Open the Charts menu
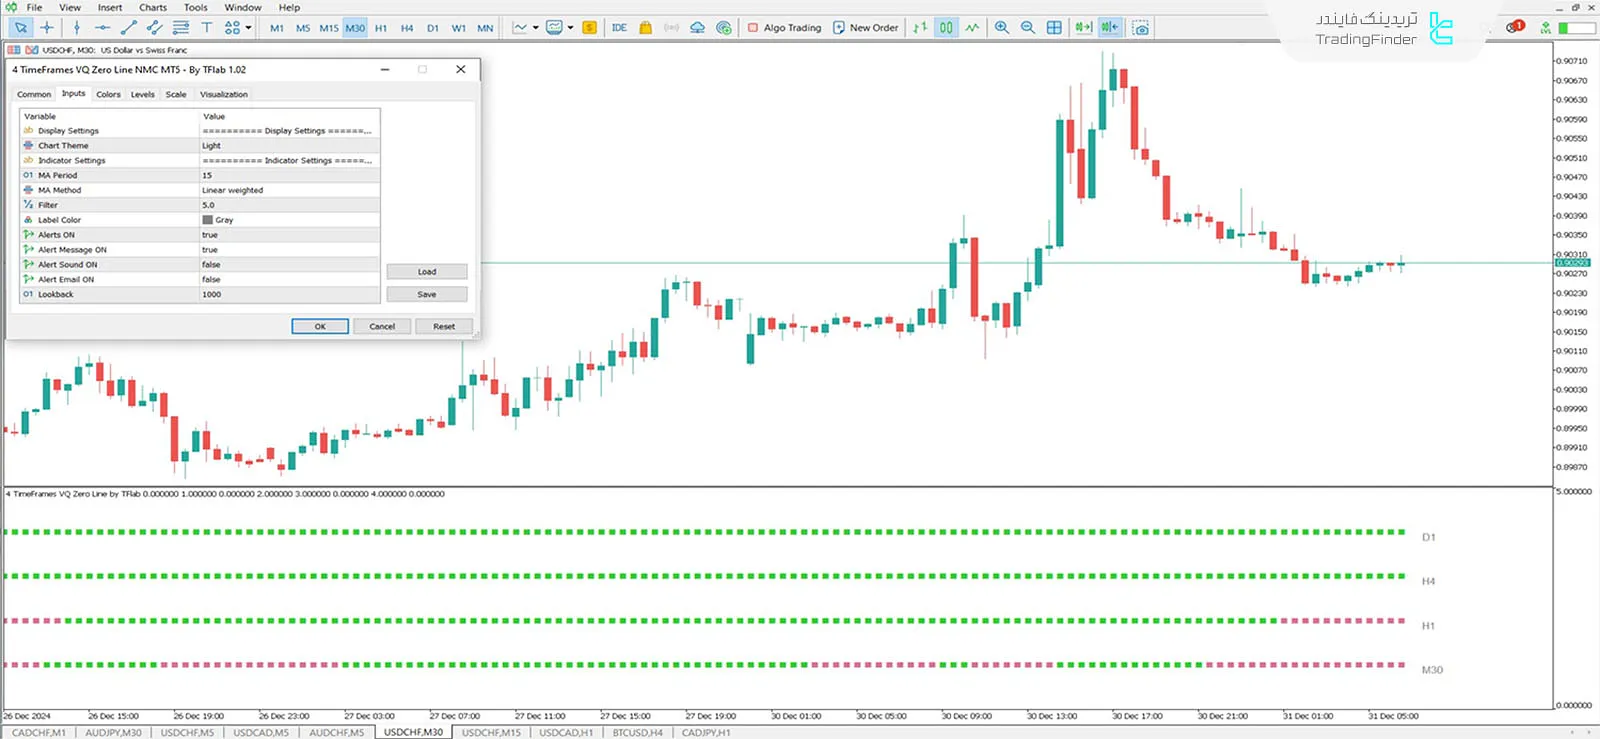1600x739 pixels. (153, 7)
